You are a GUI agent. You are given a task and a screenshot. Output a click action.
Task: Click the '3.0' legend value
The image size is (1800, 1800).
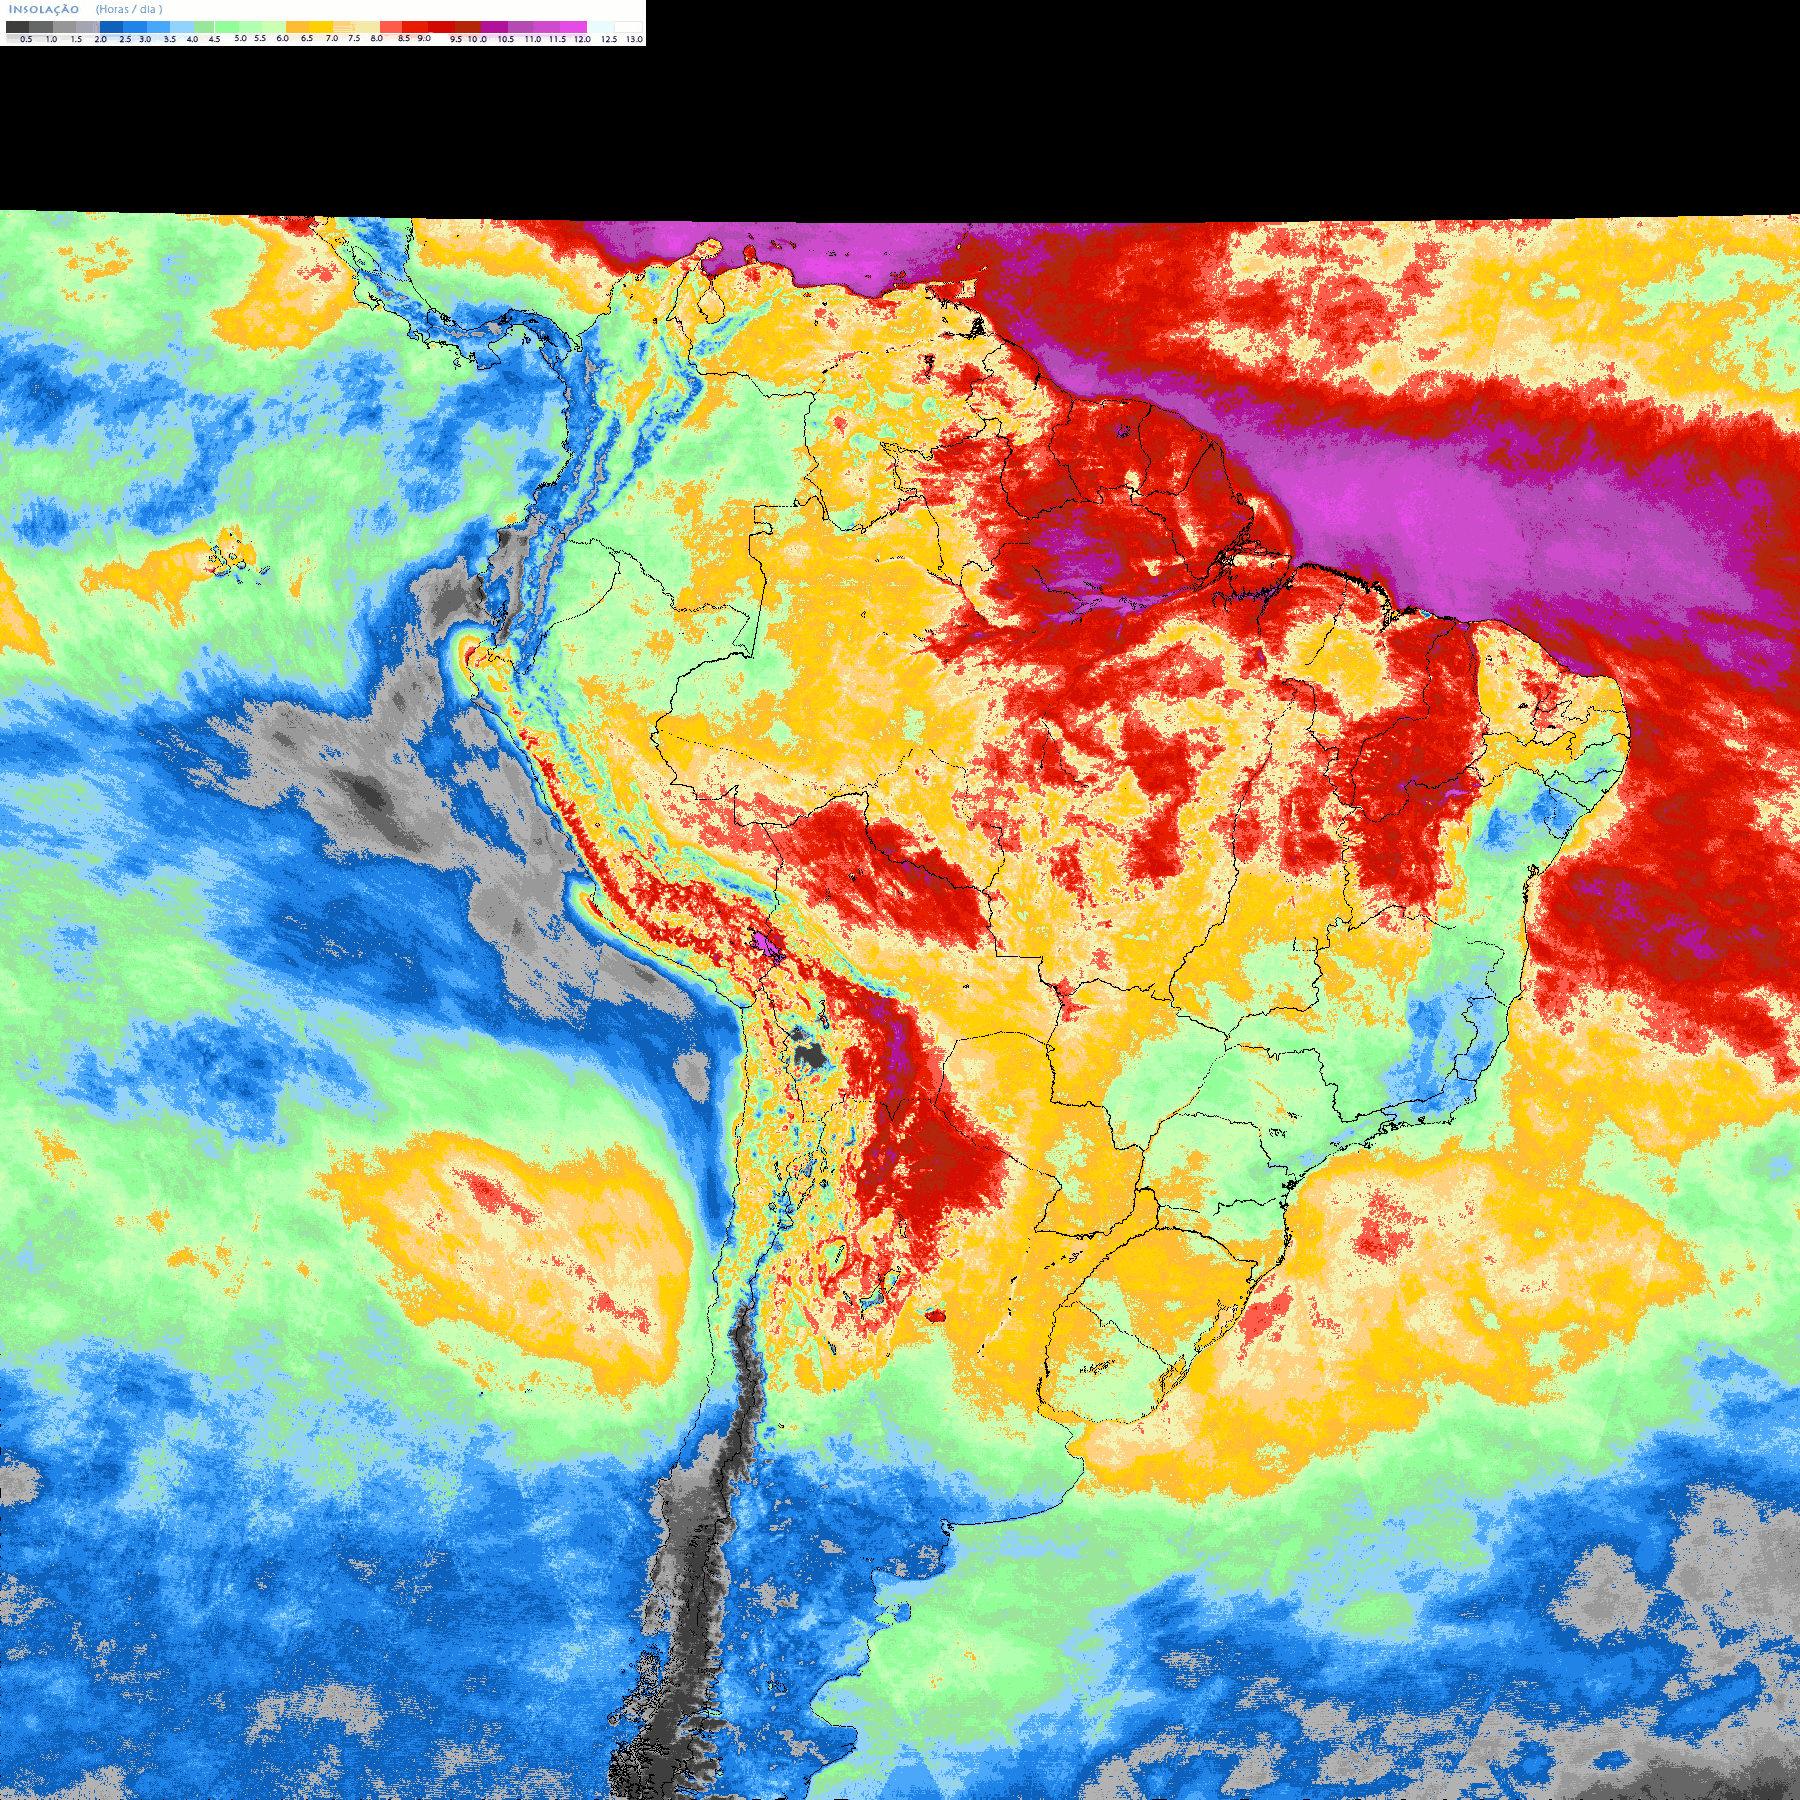tap(145, 39)
